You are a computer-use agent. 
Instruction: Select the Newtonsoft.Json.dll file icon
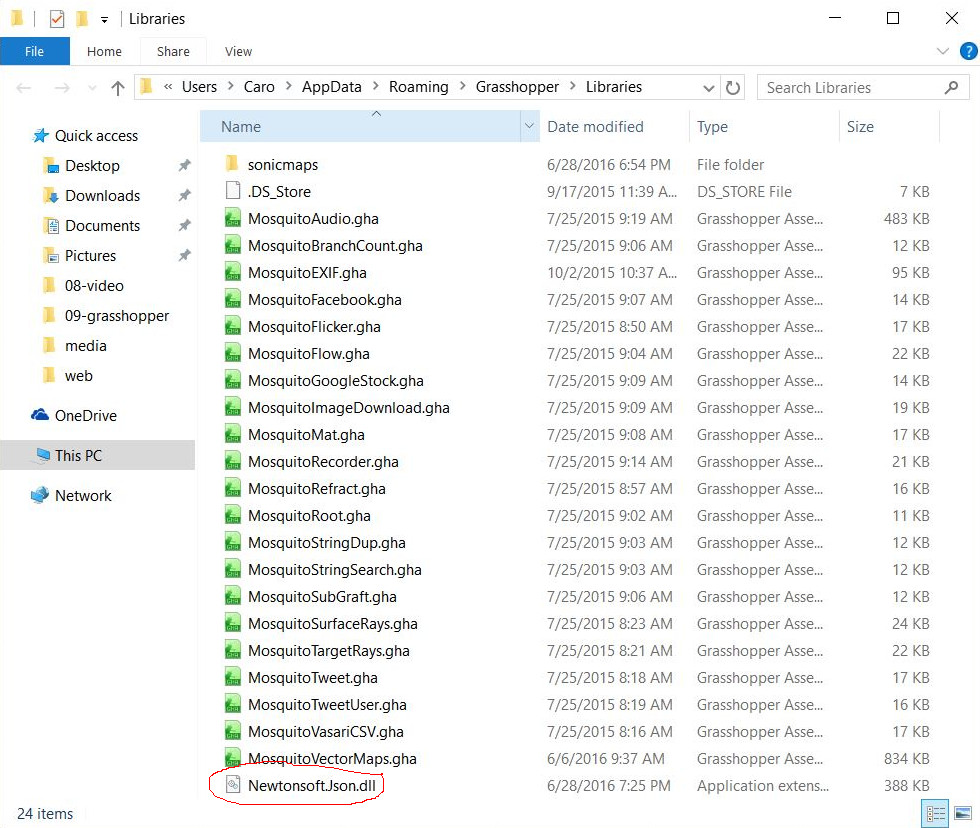(x=232, y=784)
